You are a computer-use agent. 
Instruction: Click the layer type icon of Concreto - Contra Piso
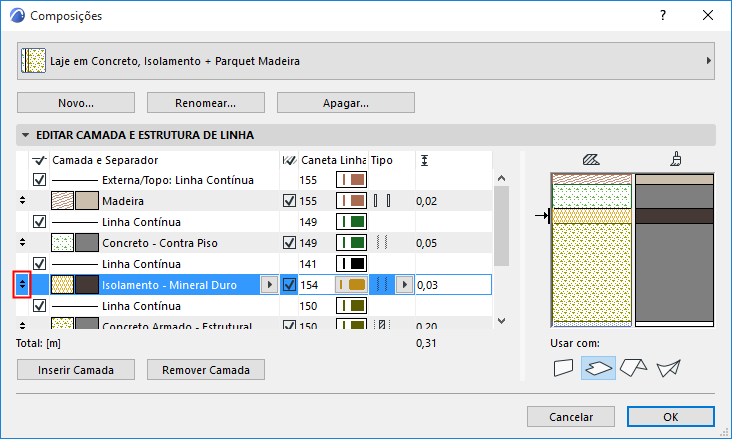coord(382,242)
